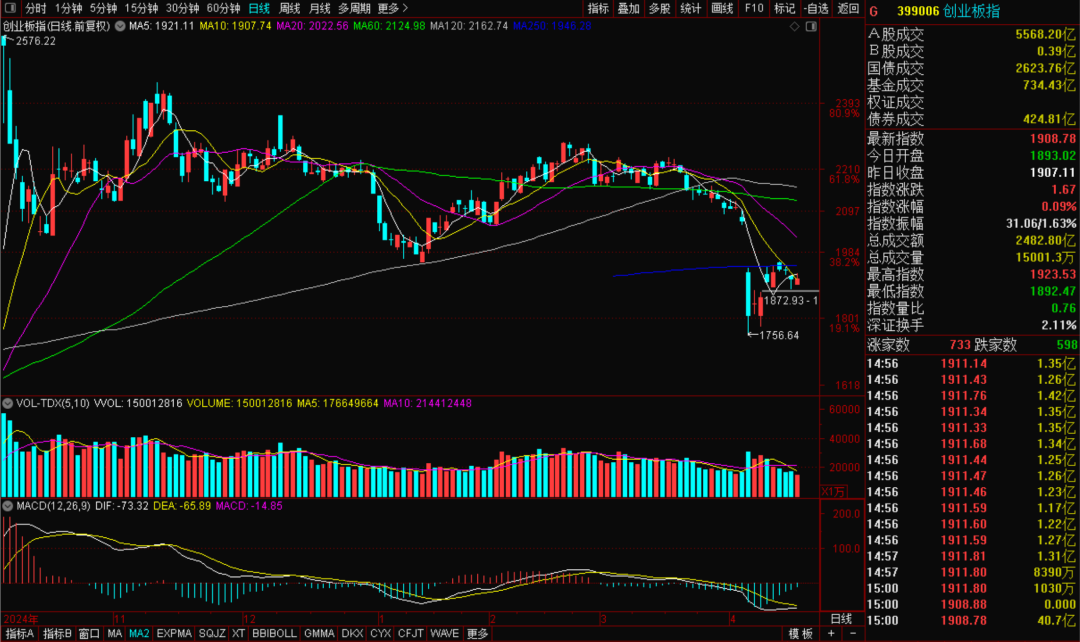
Task: Open the 多周期 multi-period view
Action: (354, 8)
